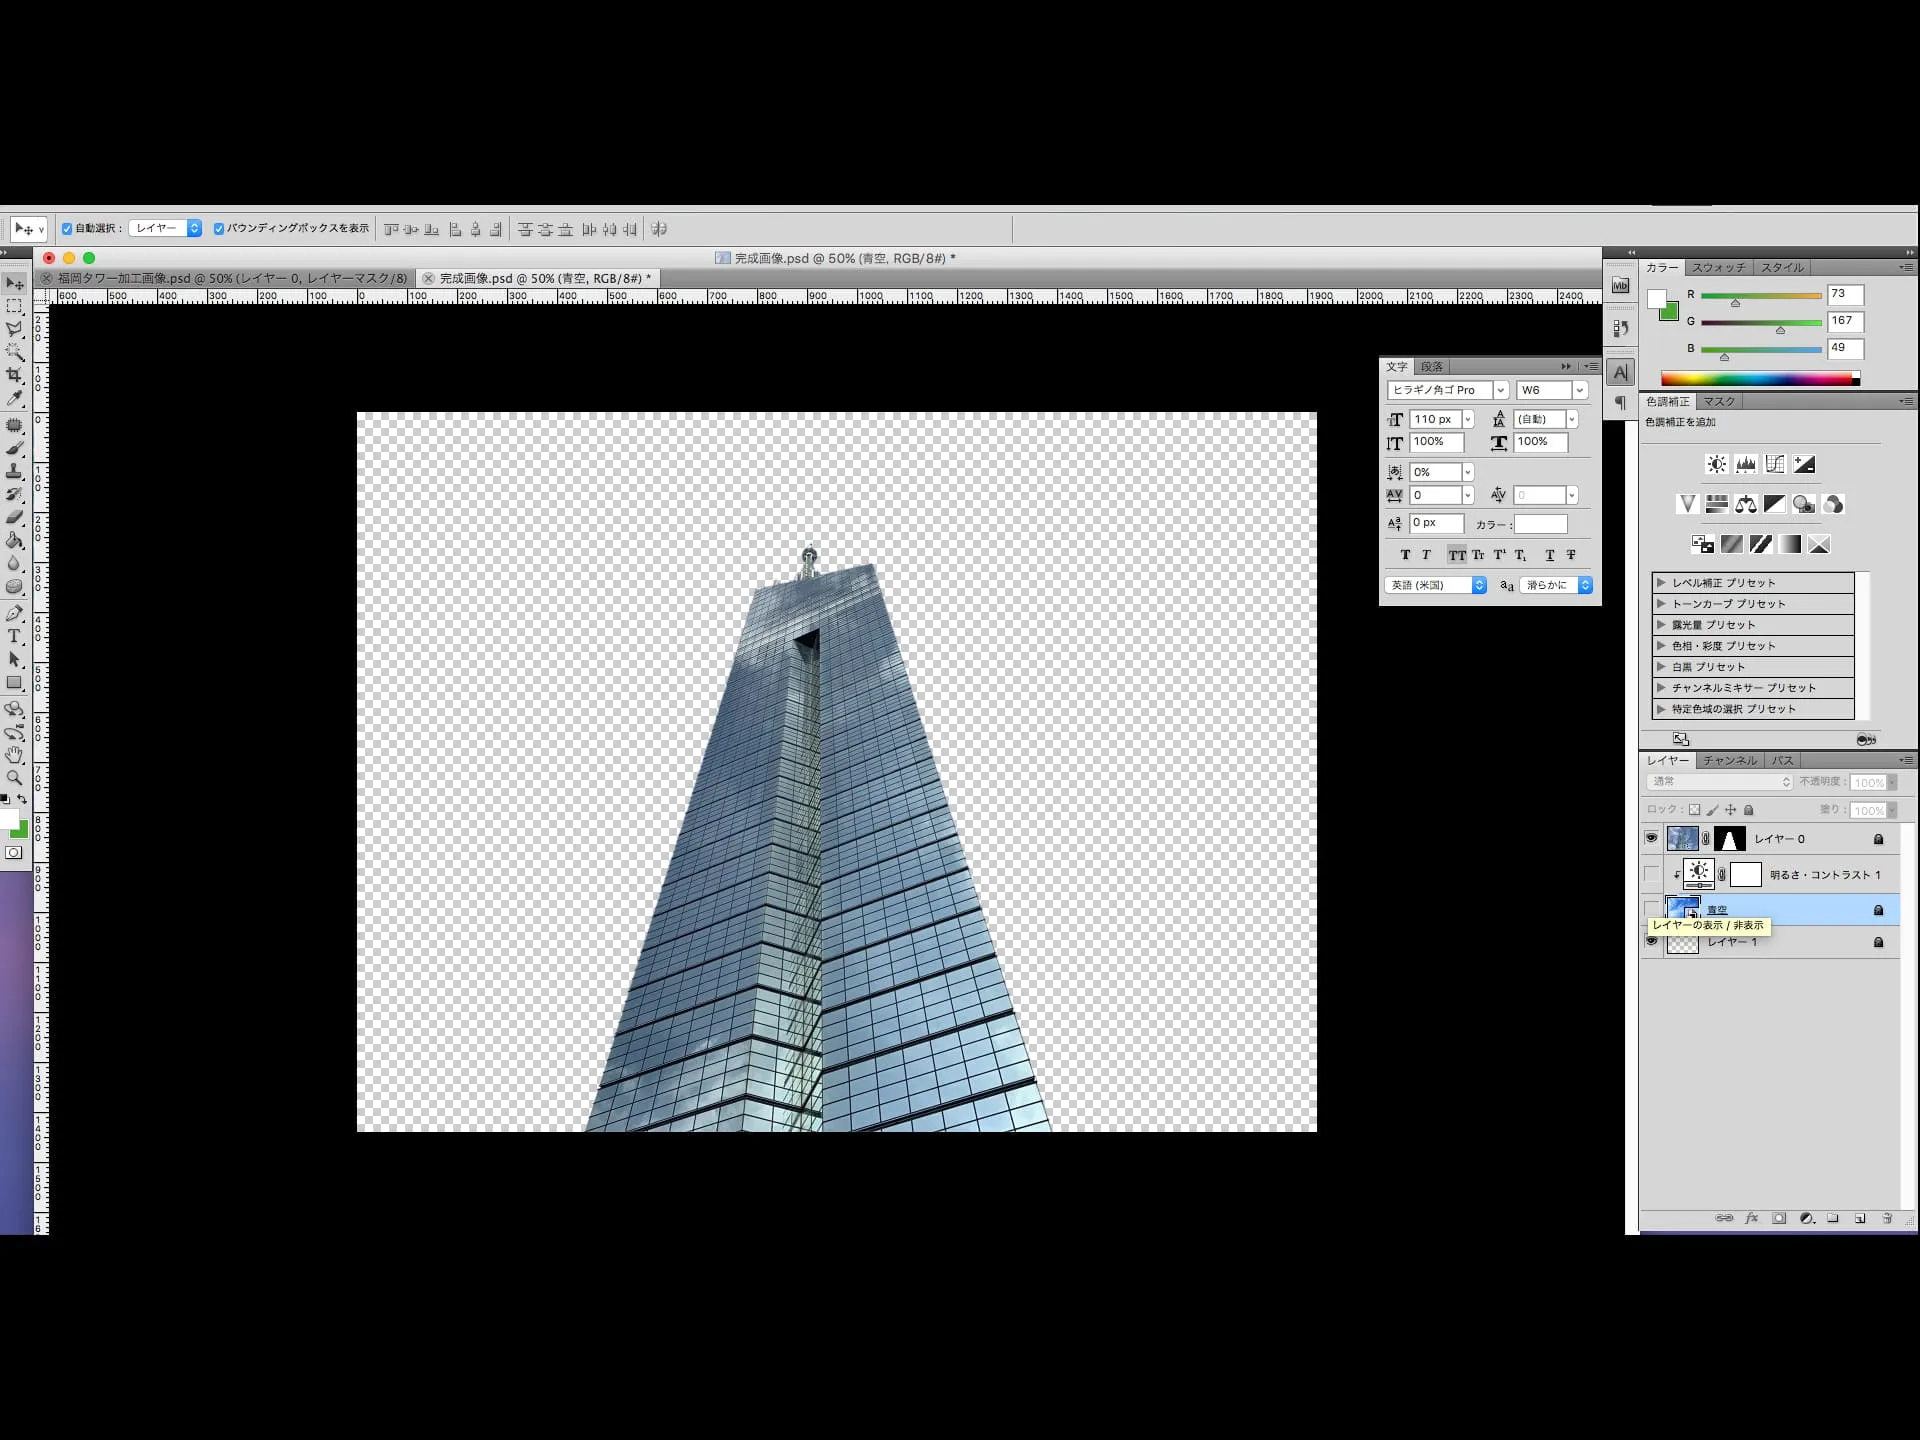This screenshot has width=1920, height=1440.
Task: Uncheck the show bounding box option
Action: pyautogui.click(x=219, y=229)
